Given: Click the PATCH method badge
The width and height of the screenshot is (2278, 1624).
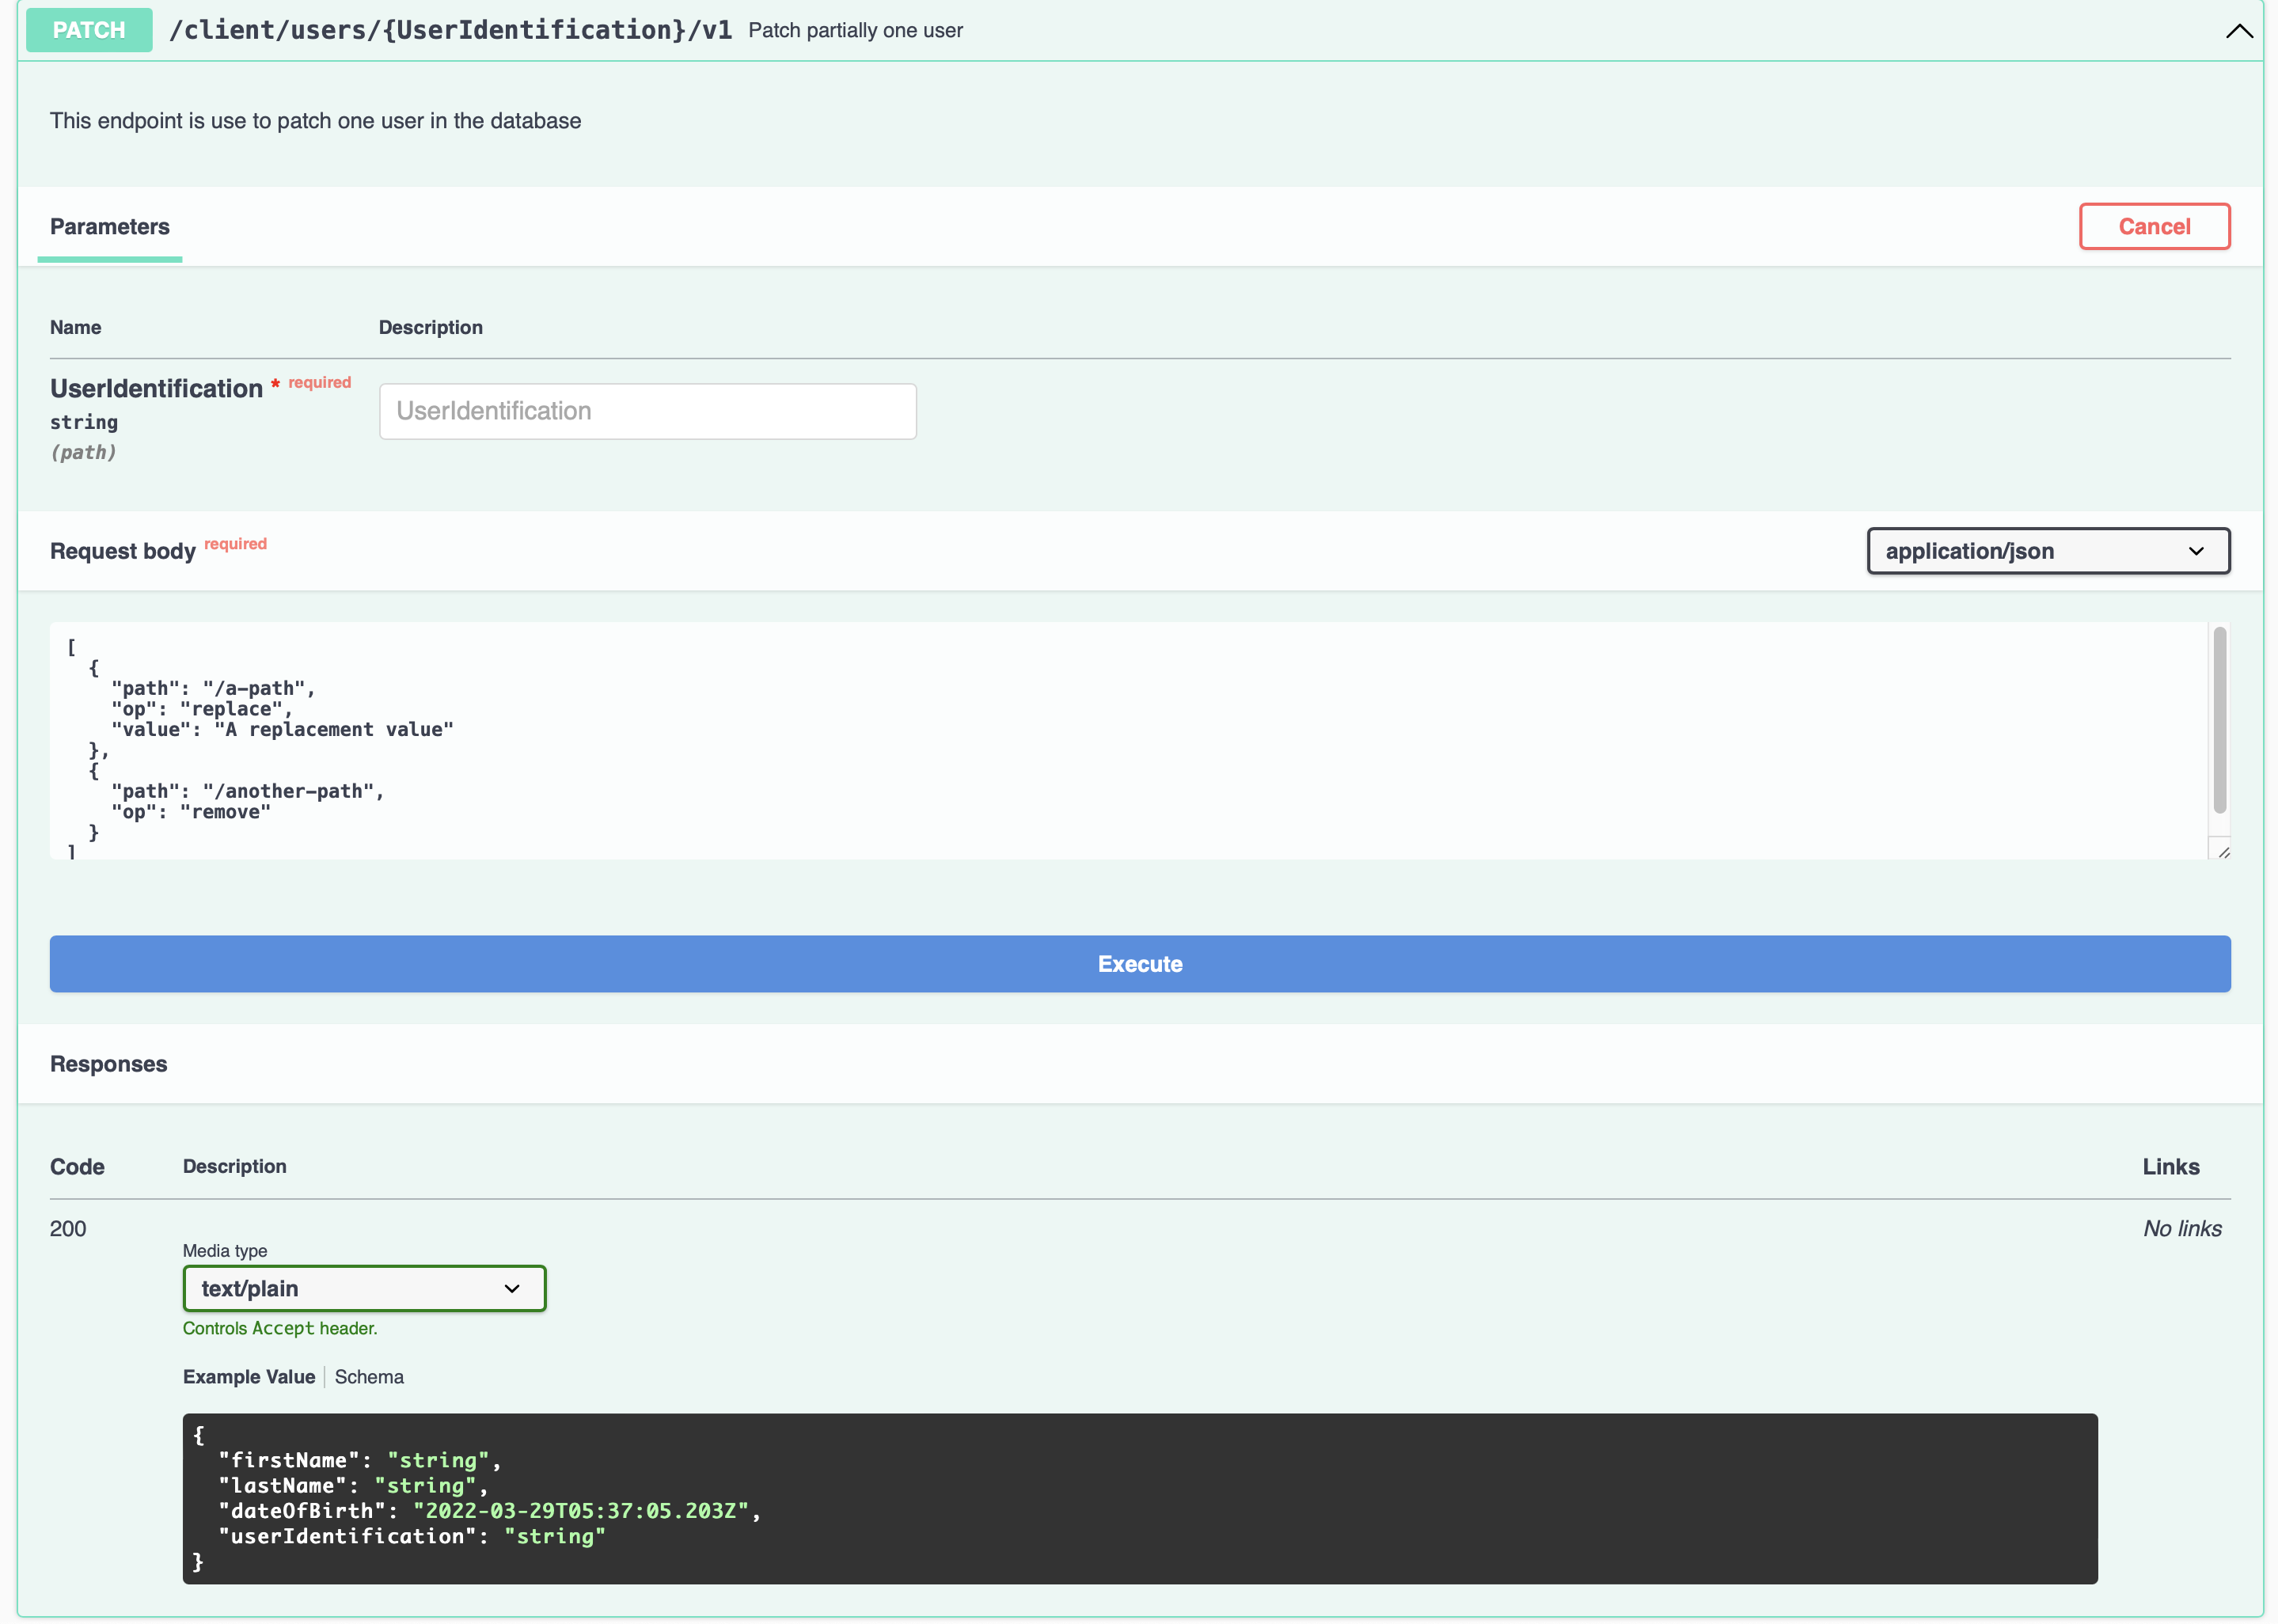Looking at the screenshot, I should (88, 30).
